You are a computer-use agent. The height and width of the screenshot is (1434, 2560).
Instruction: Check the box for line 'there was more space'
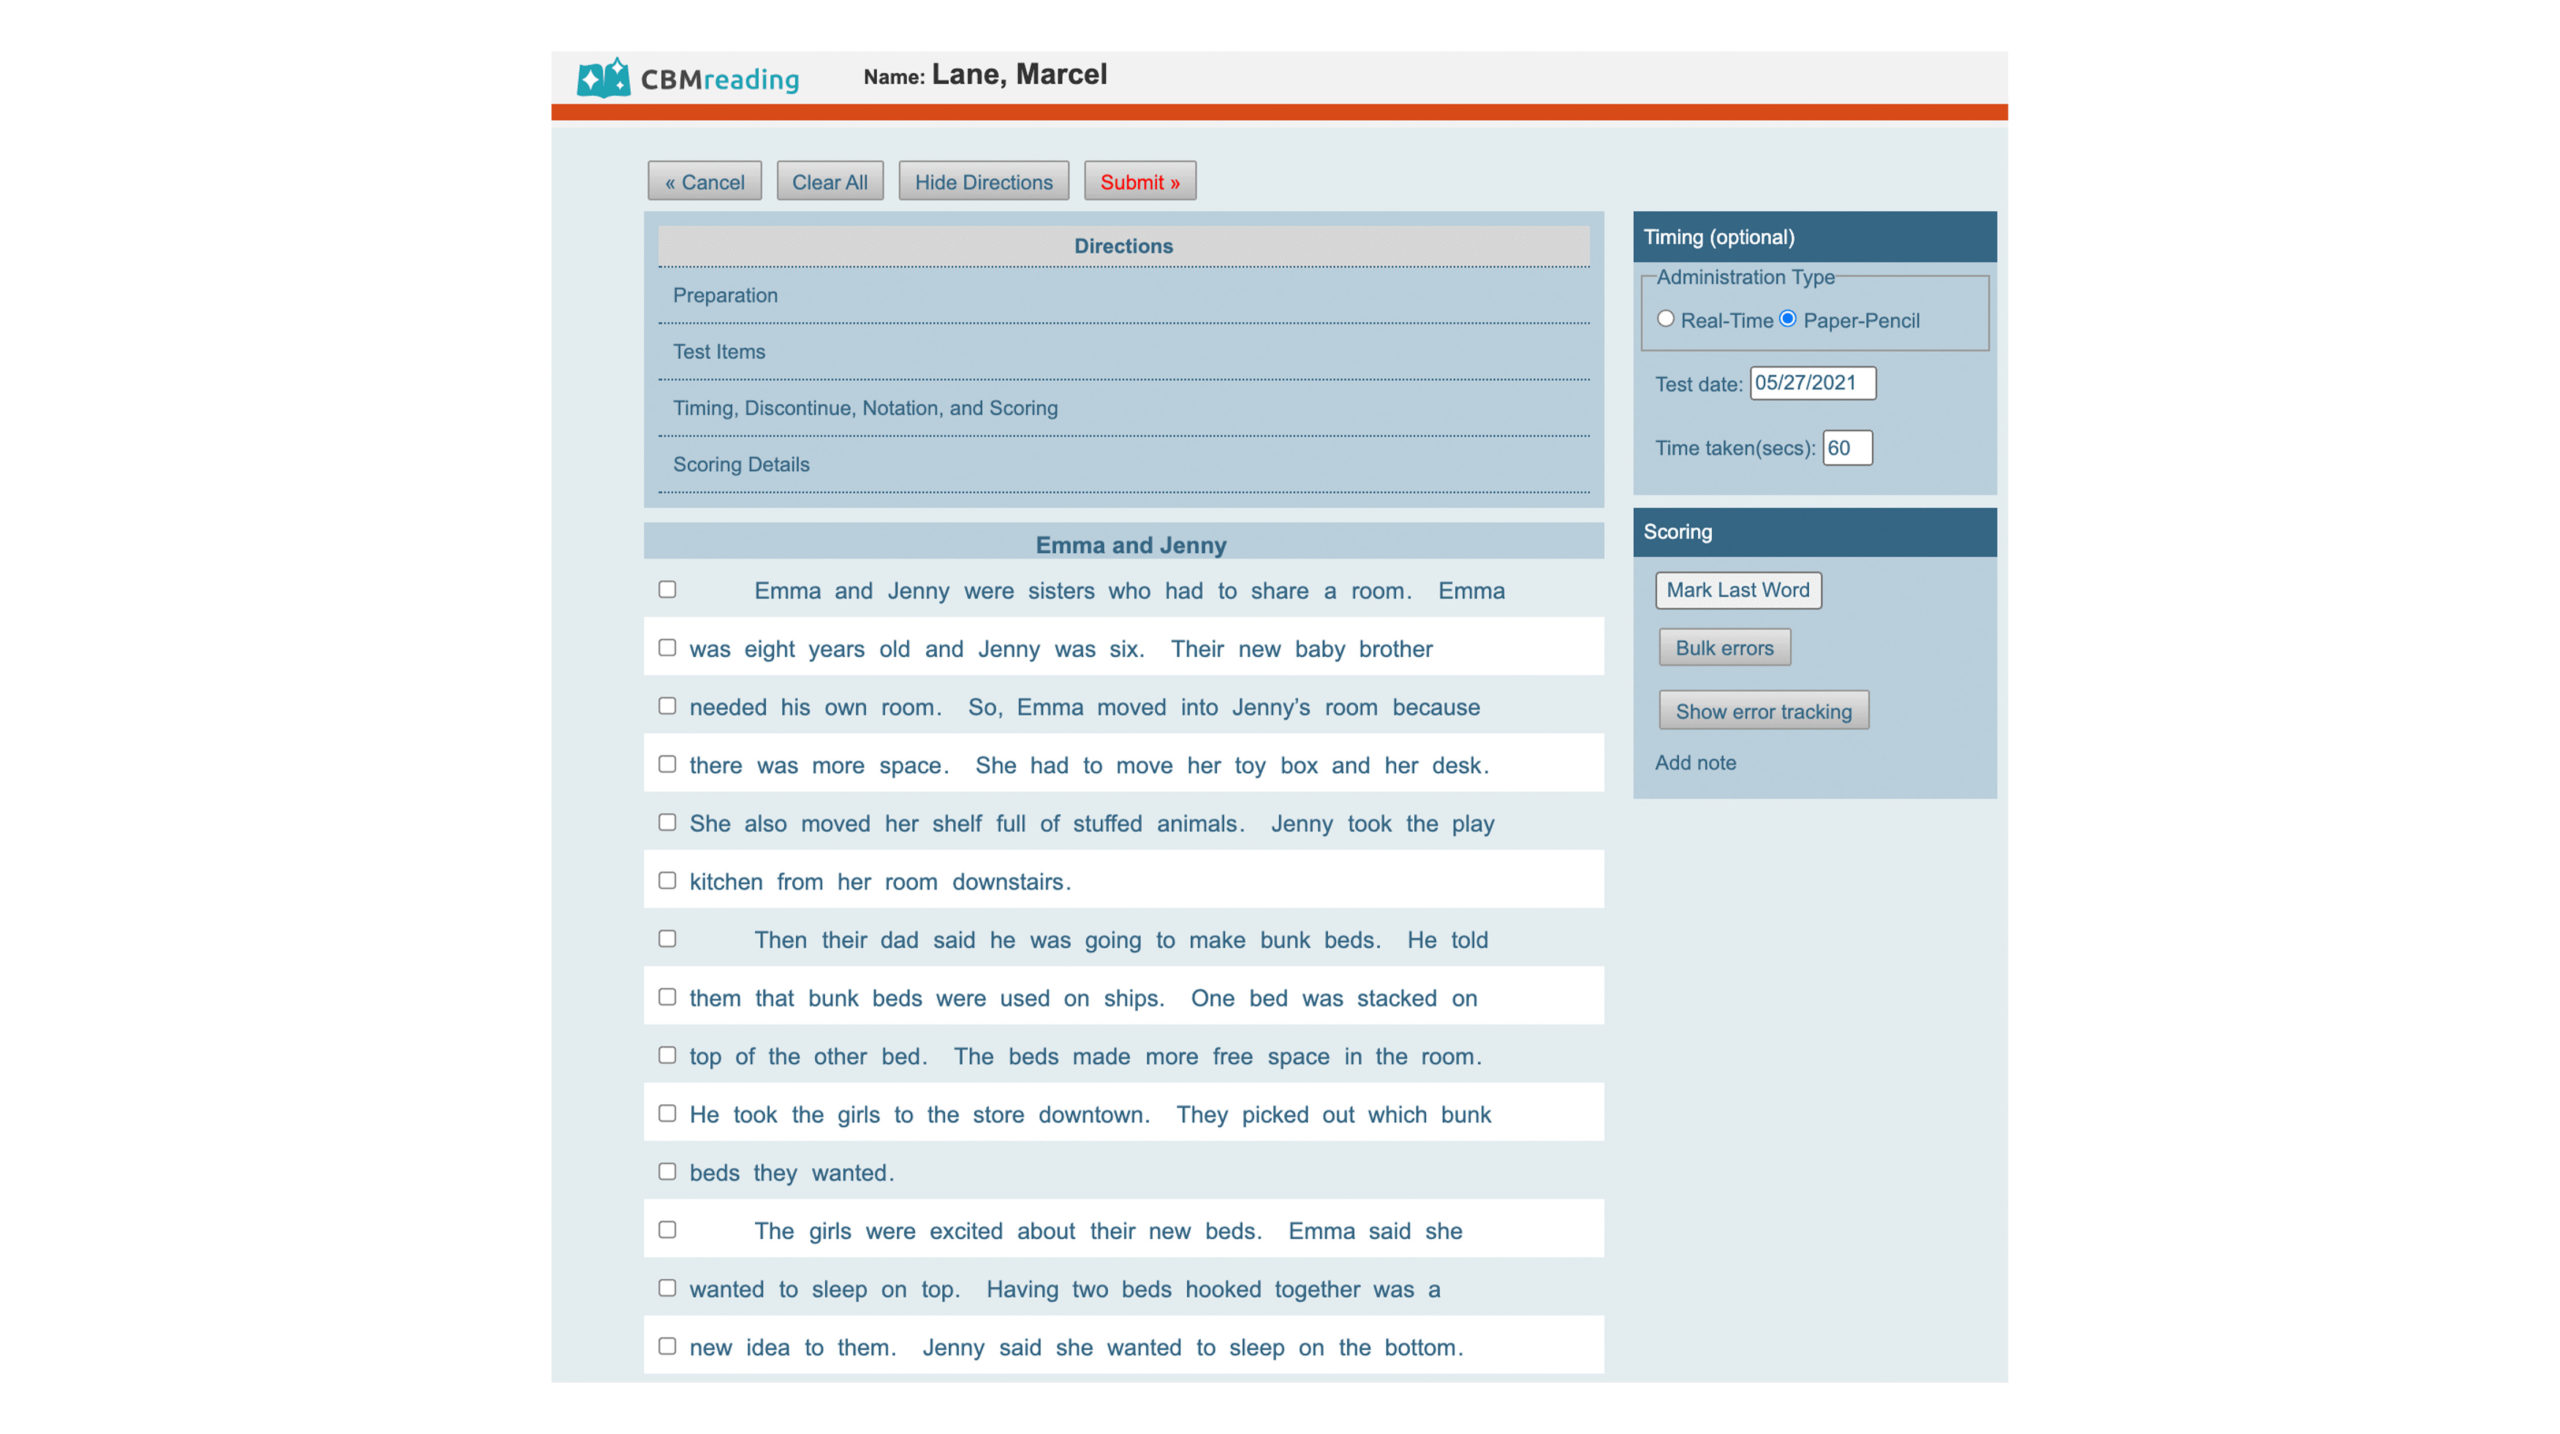point(667,764)
